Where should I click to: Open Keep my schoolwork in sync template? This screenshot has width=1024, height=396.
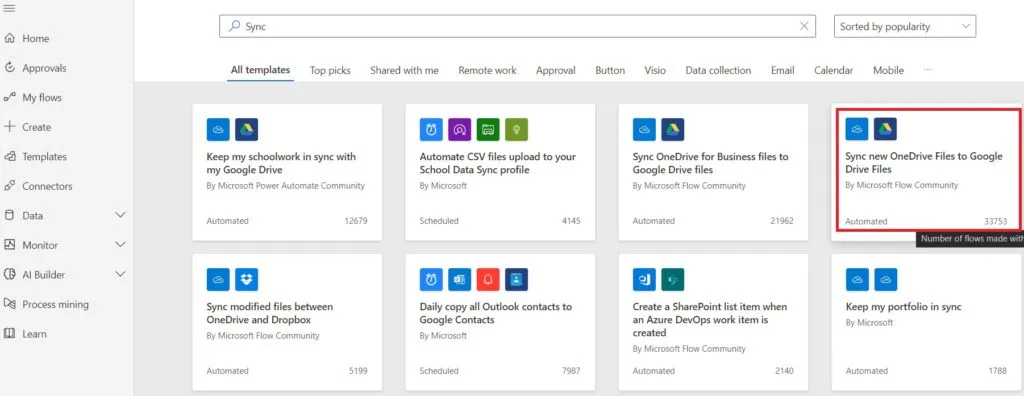click(287, 172)
